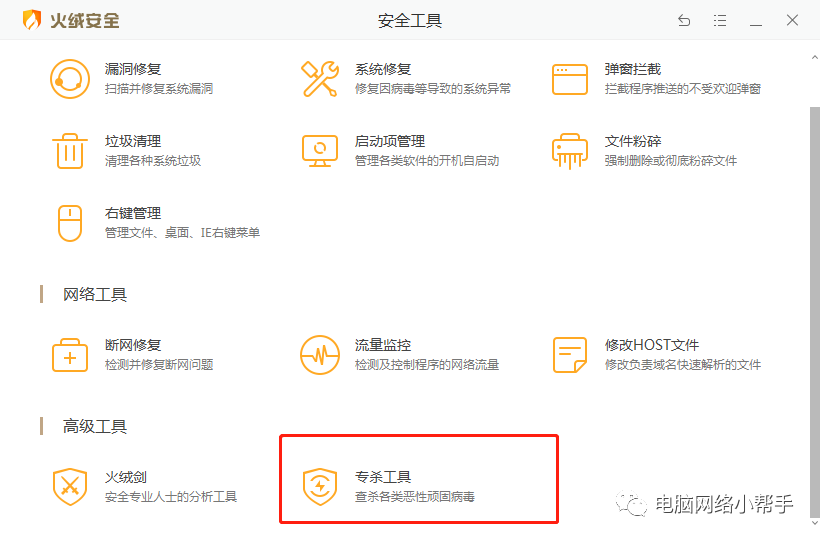Screen dimensions: 820x540
Task: Click description 查杀各类恶性顽固病毒
Action: click(x=414, y=497)
